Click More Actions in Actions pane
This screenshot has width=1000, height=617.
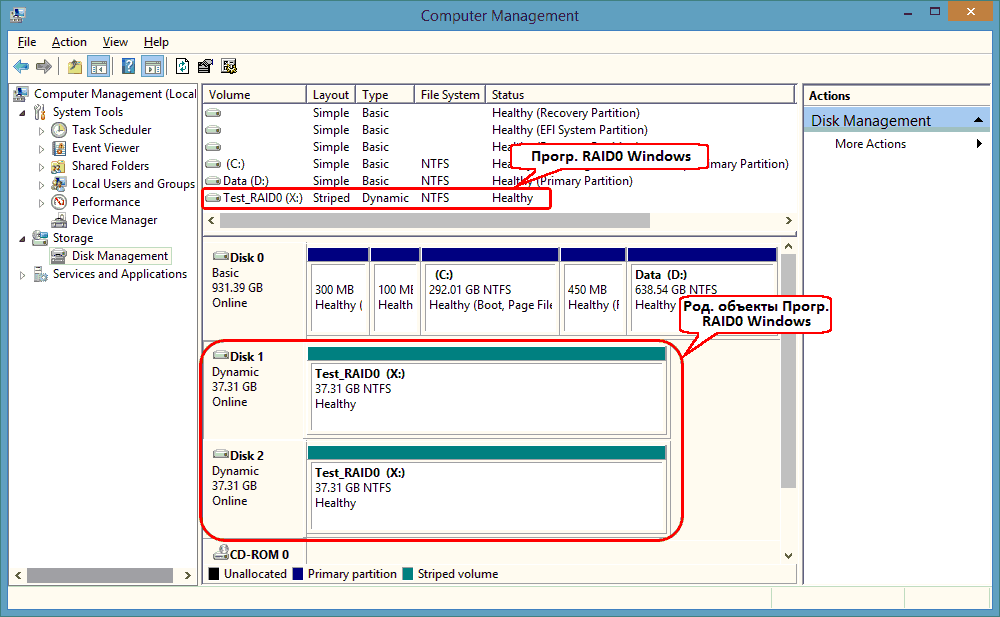[870, 144]
